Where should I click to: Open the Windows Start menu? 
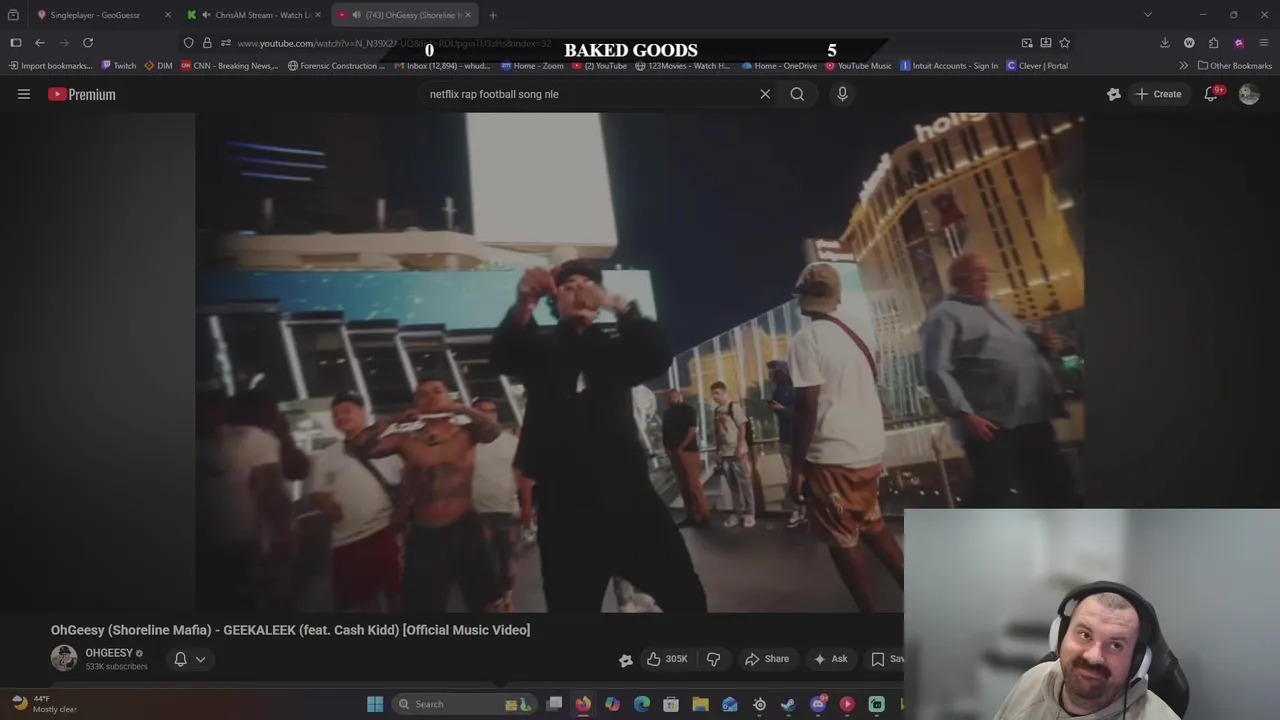point(375,704)
